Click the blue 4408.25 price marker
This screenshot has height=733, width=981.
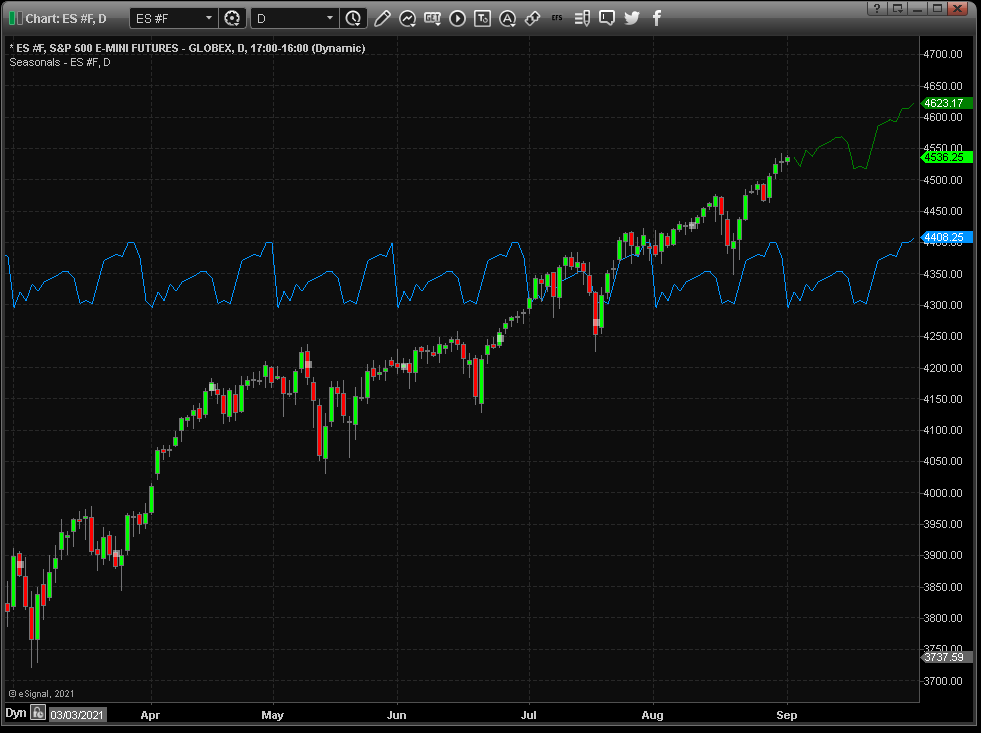pyautogui.click(x=946, y=237)
